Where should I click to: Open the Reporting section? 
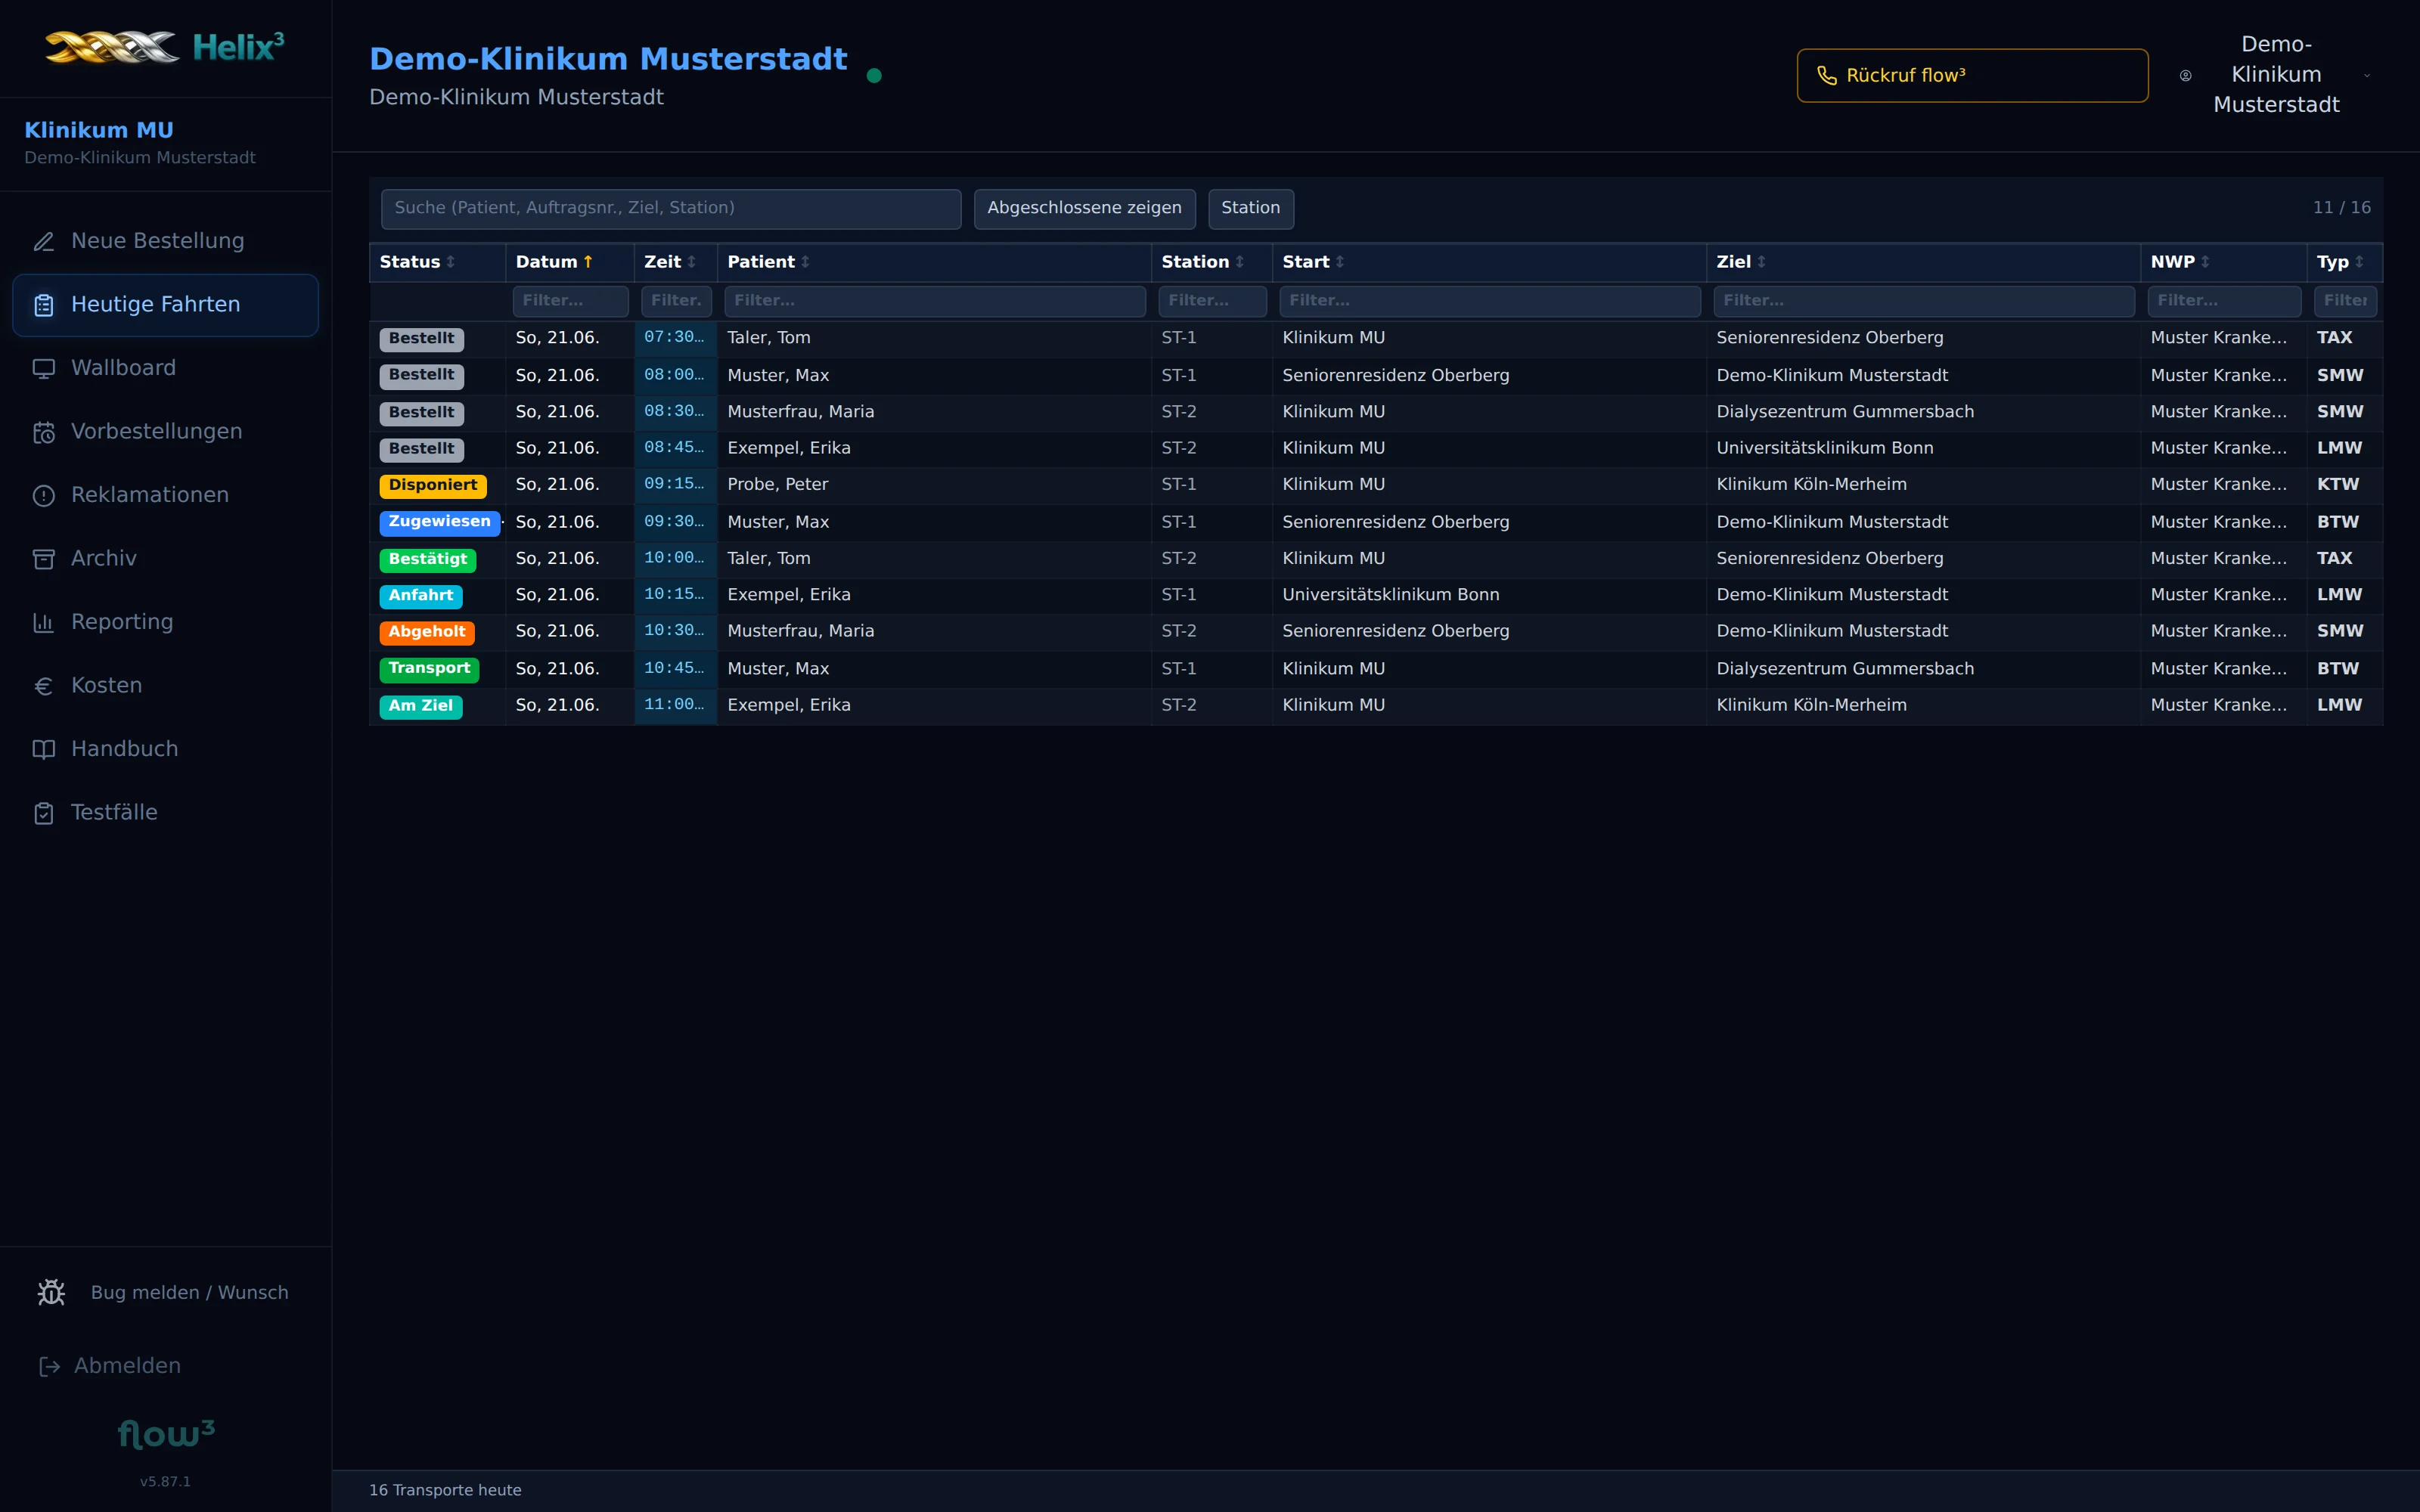[x=165, y=622]
